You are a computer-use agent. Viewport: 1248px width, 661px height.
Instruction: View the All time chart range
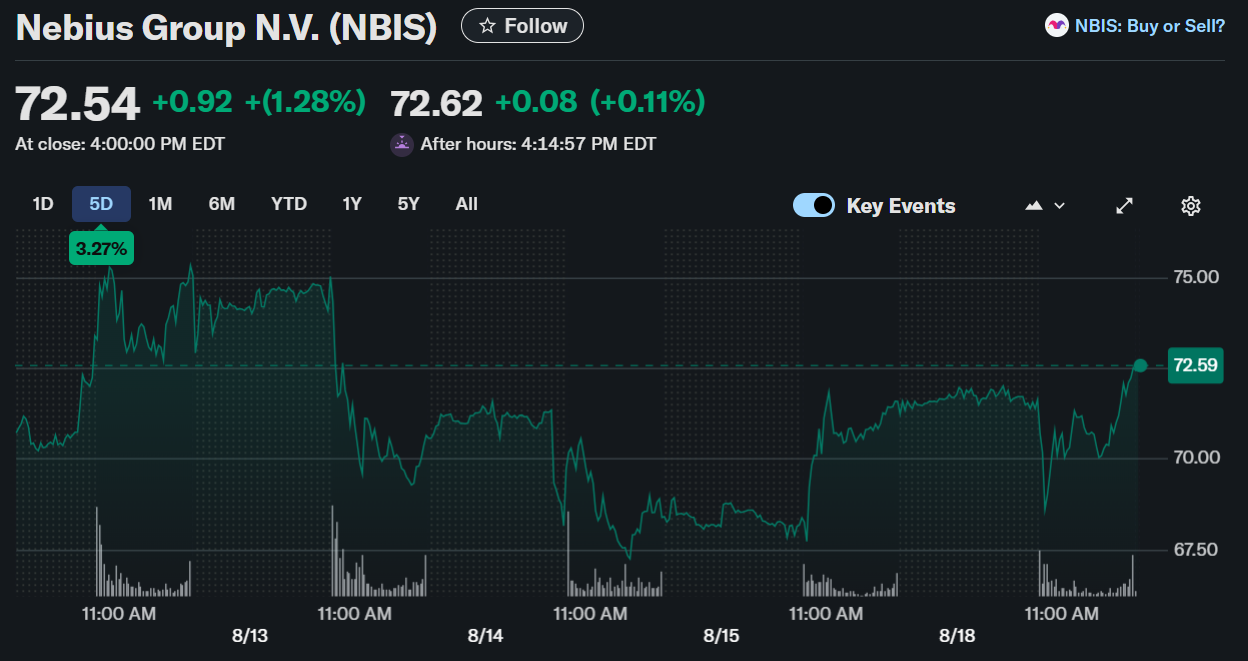466,204
